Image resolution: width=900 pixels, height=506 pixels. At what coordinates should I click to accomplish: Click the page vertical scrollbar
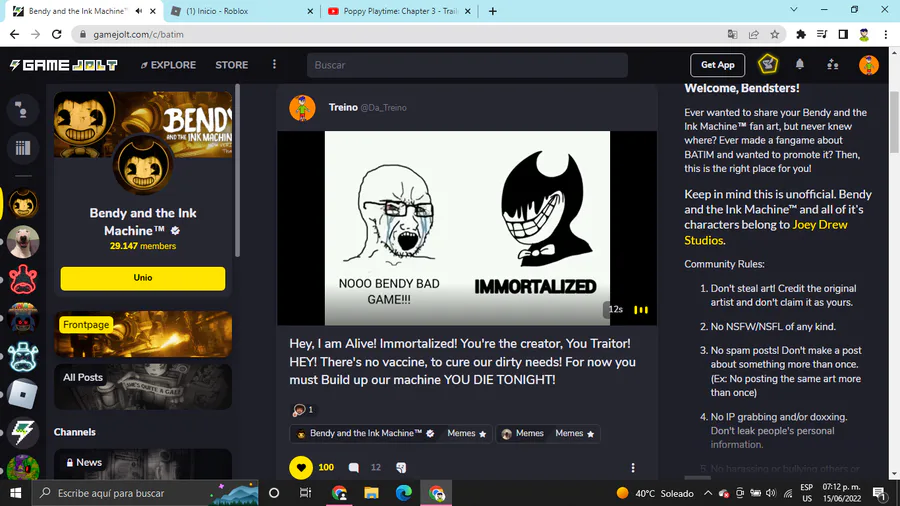894,122
